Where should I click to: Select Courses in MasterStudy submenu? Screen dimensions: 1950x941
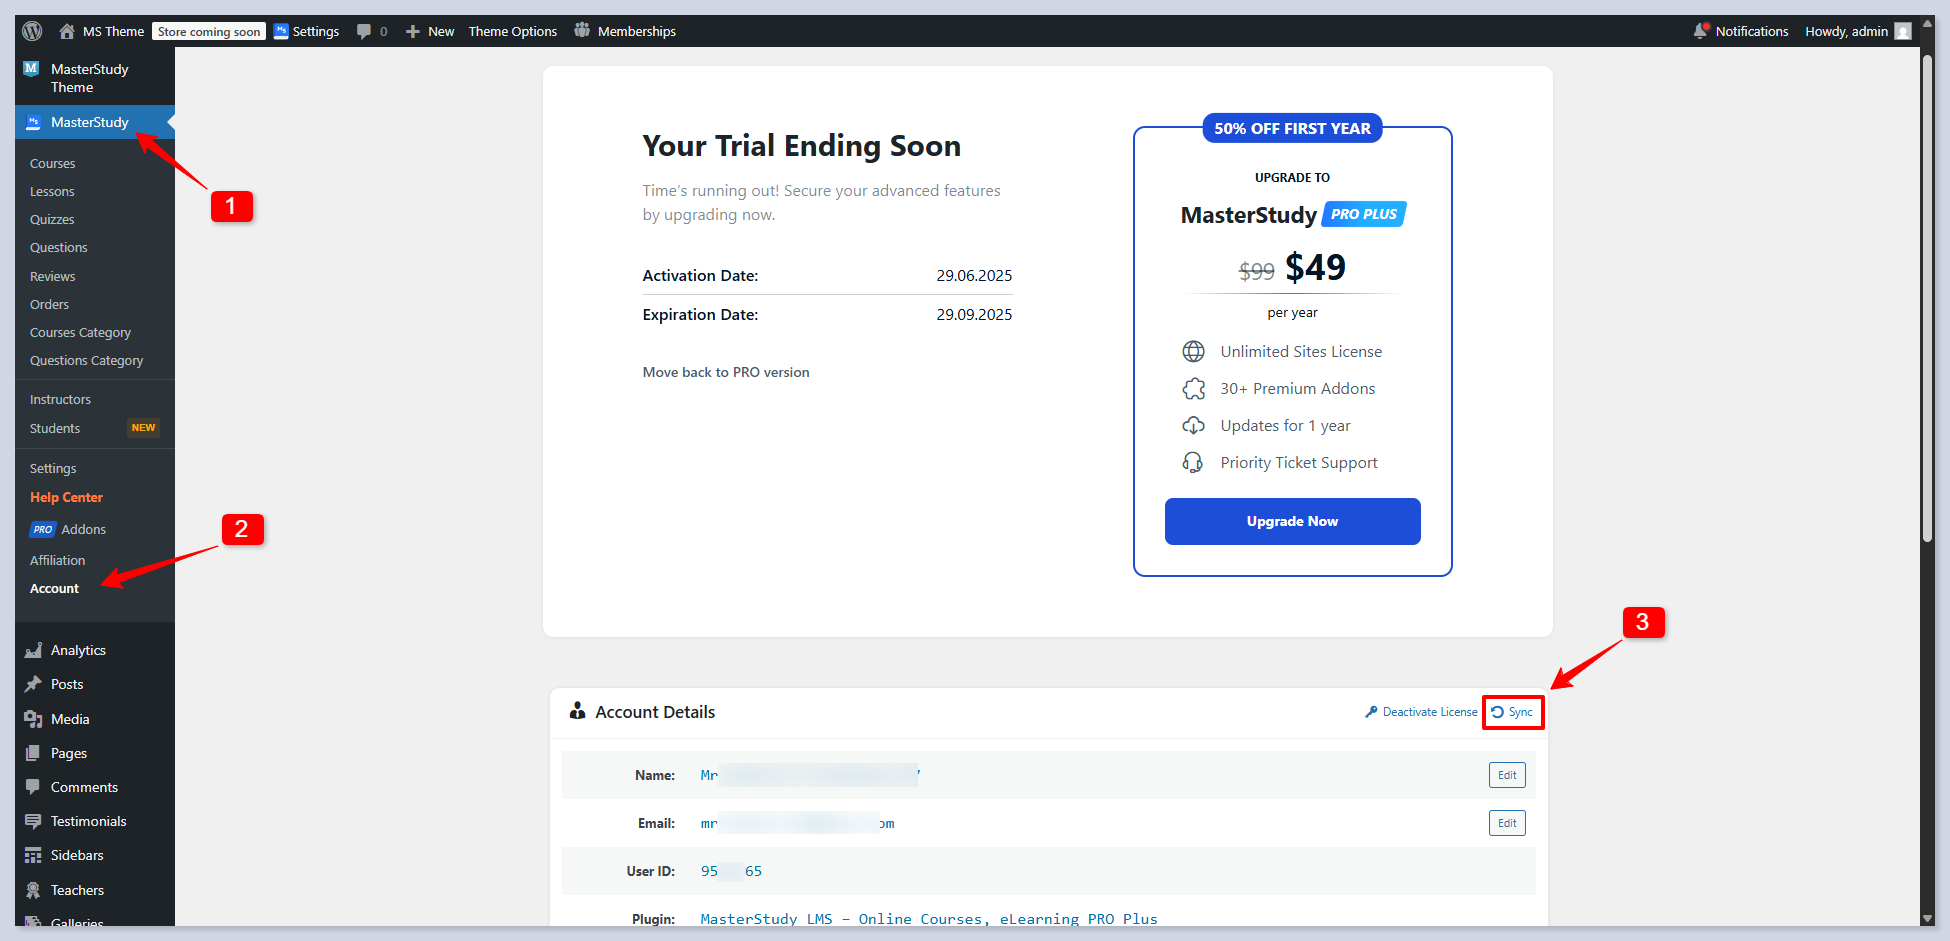pyautogui.click(x=52, y=163)
